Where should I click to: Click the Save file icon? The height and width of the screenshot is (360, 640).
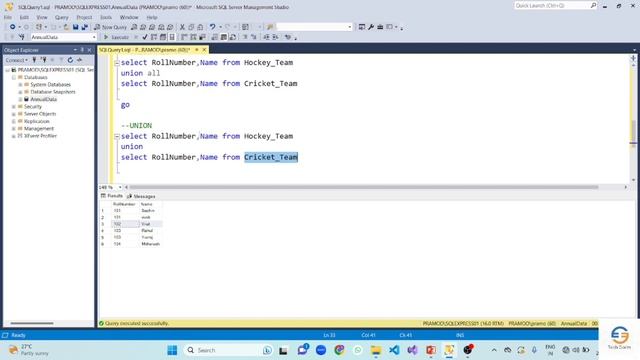pos(76,27)
